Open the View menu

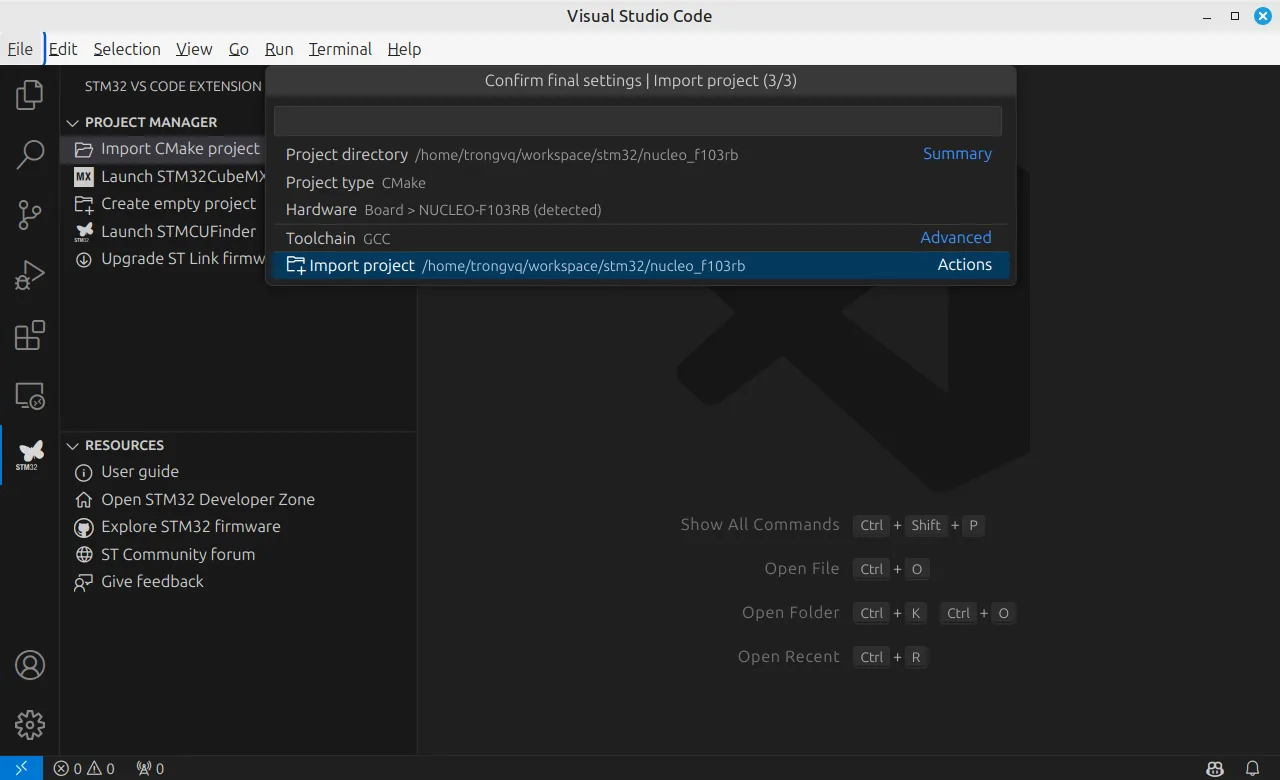[194, 49]
